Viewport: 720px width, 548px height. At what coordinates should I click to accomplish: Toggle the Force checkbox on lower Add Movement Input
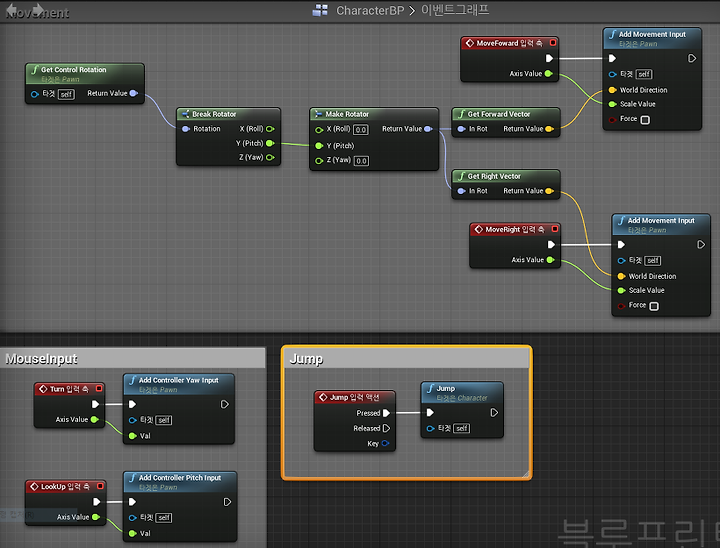point(654,306)
